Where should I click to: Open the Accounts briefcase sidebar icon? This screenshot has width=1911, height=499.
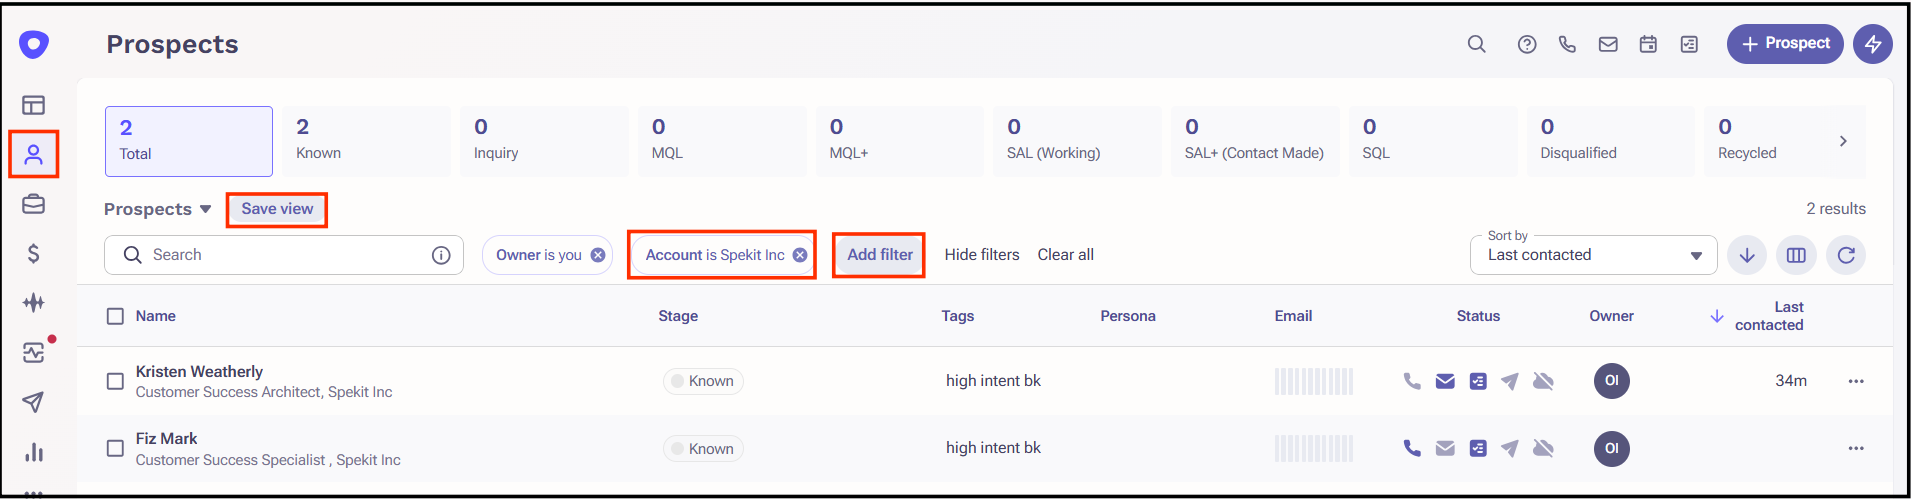click(33, 204)
